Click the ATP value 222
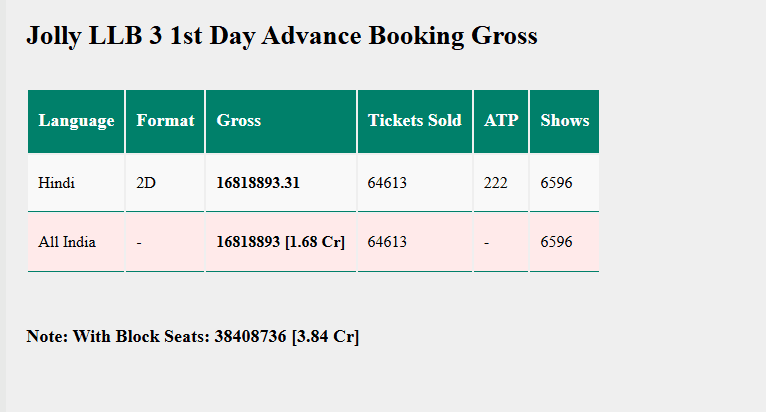Image resolution: width=766 pixels, height=412 pixels. point(496,183)
